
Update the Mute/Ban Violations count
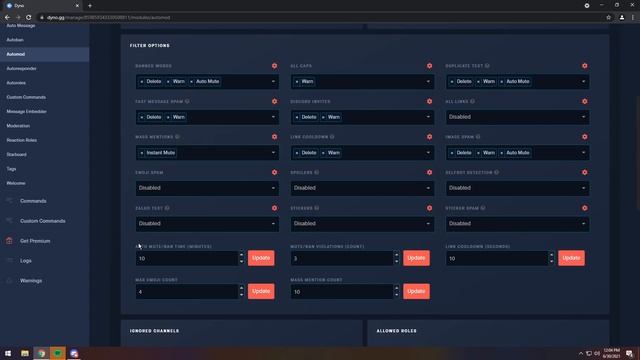416,258
